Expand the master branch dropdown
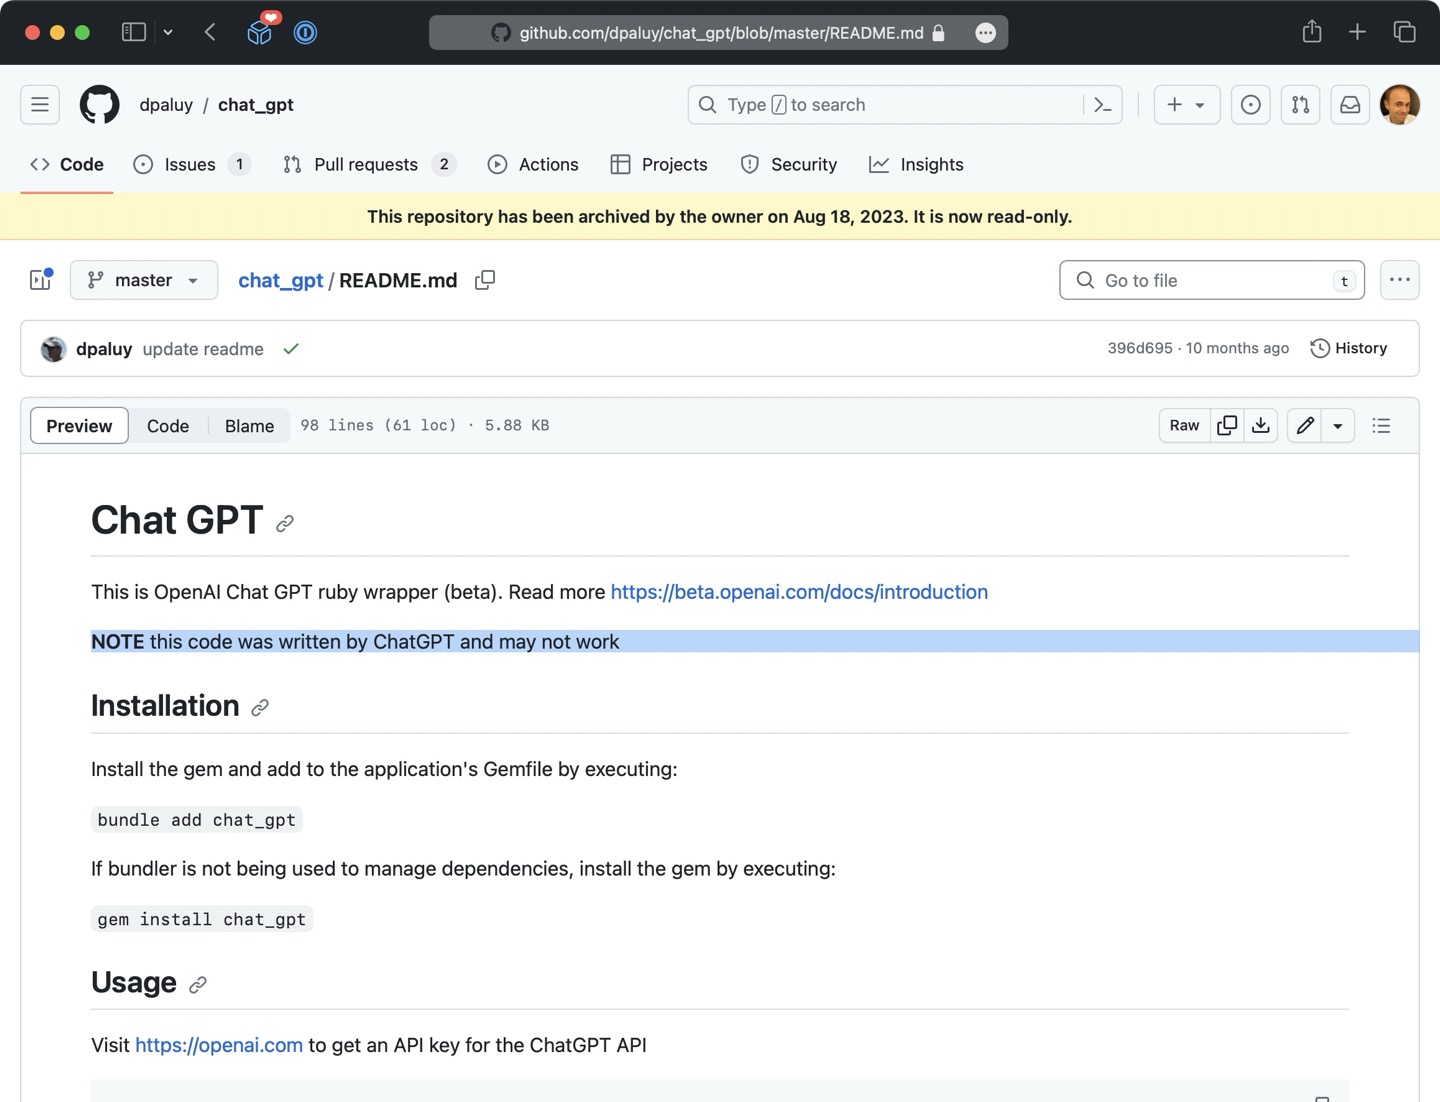Image resolution: width=1440 pixels, height=1102 pixels. tap(144, 280)
